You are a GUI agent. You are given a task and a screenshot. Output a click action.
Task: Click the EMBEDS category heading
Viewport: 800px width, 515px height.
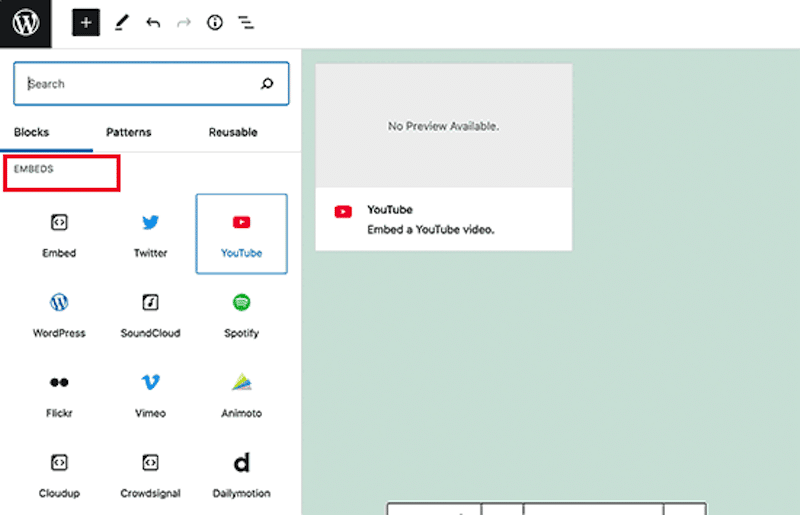tap(34, 169)
